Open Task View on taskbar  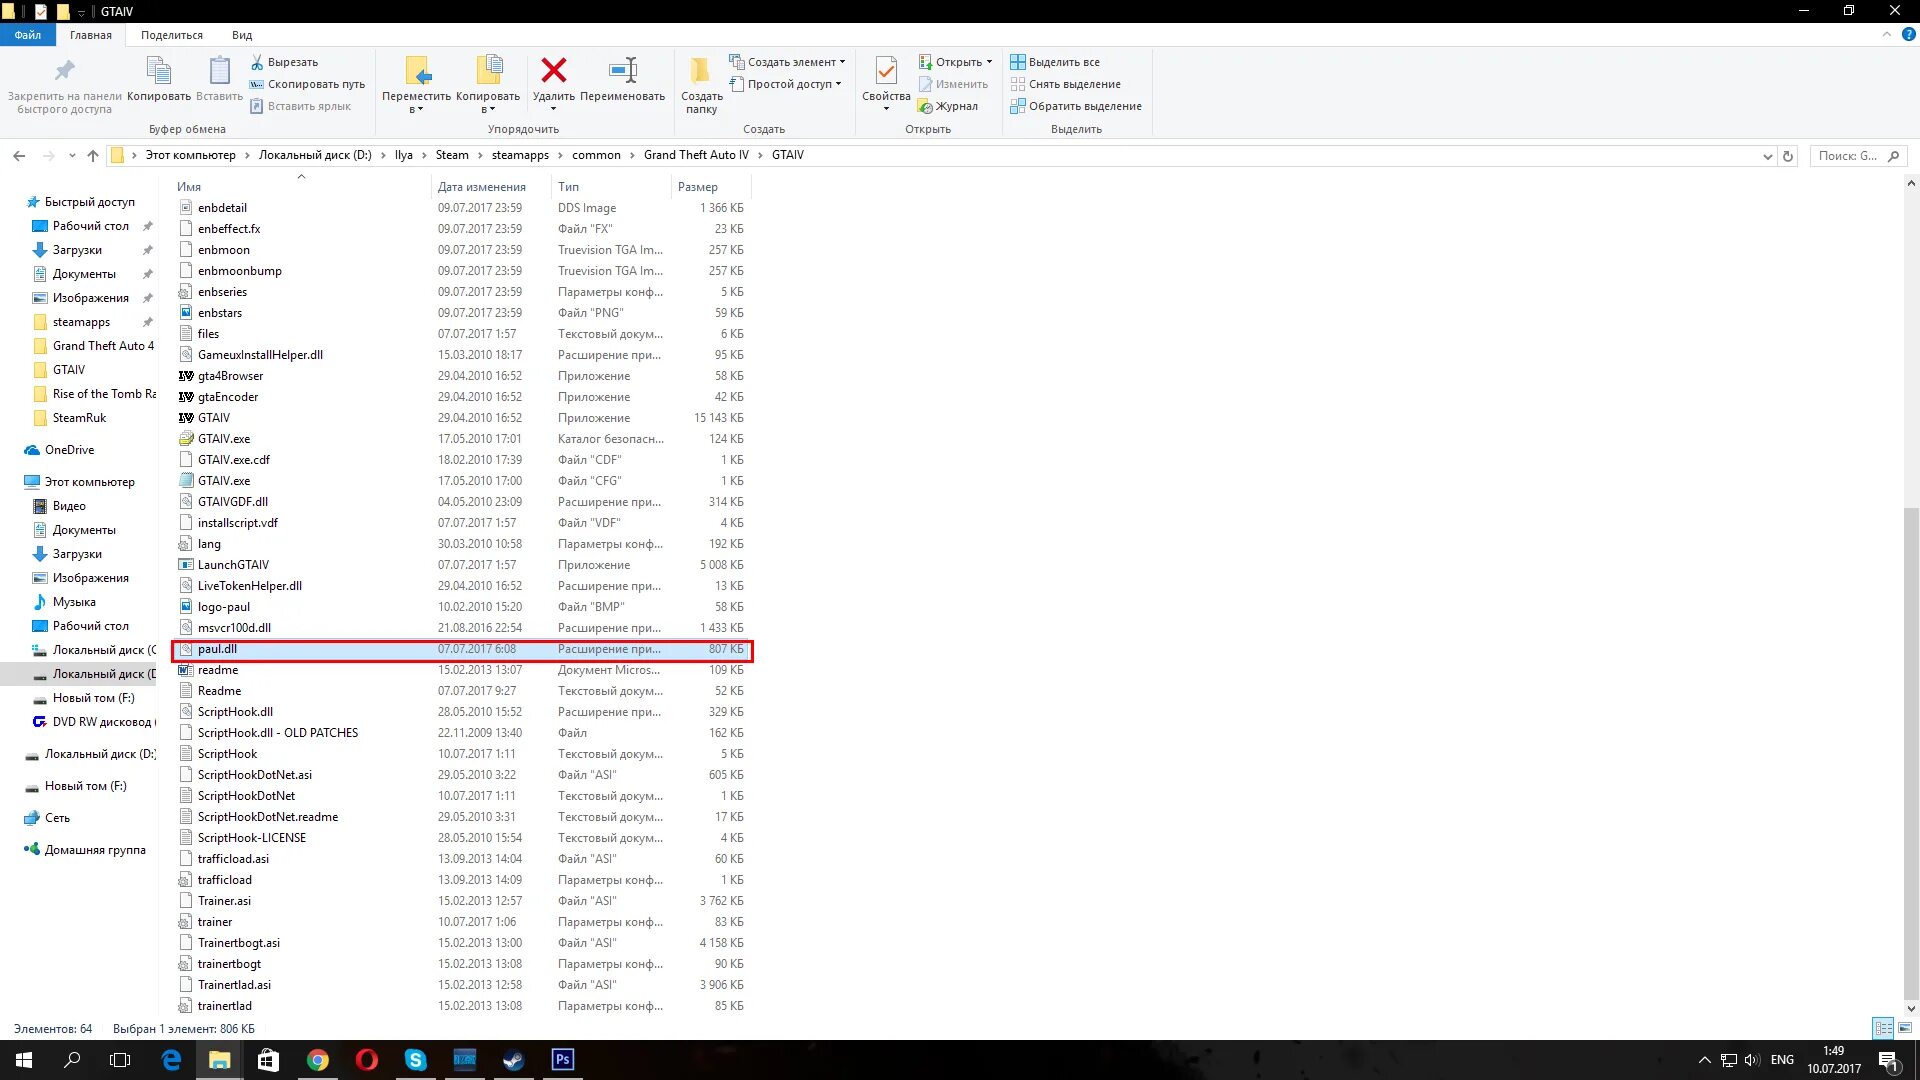120,1060
